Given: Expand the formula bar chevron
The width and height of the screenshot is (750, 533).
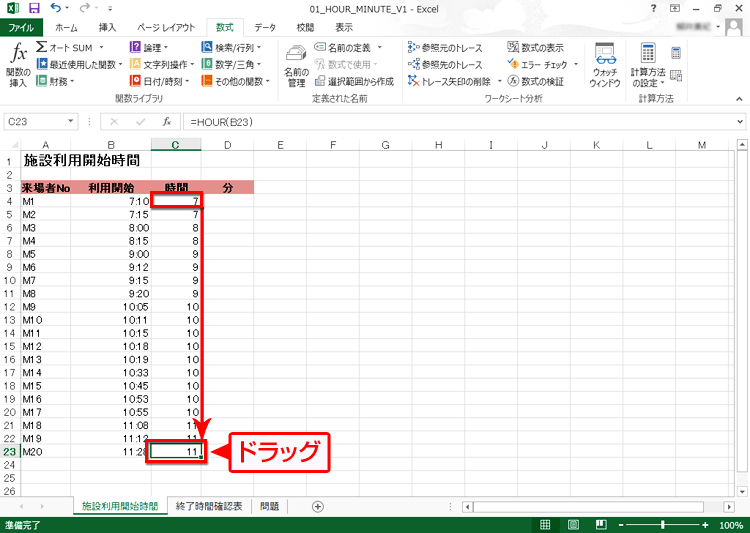Looking at the screenshot, I should pos(740,122).
